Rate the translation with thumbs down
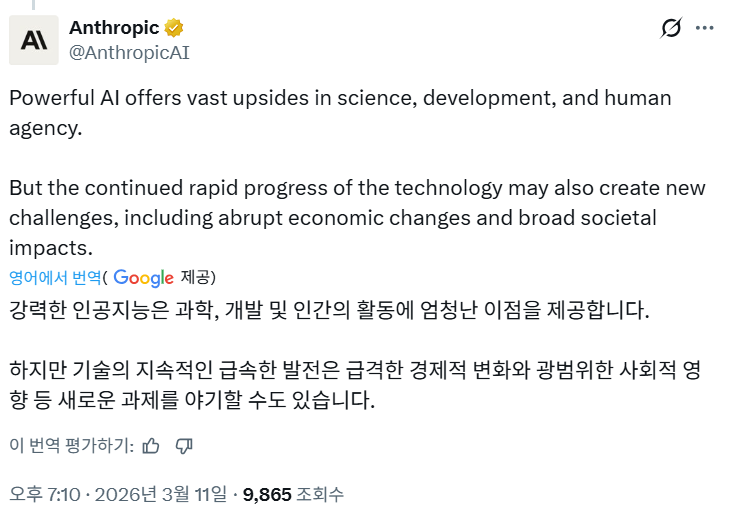729x517 pixels. 184,445
